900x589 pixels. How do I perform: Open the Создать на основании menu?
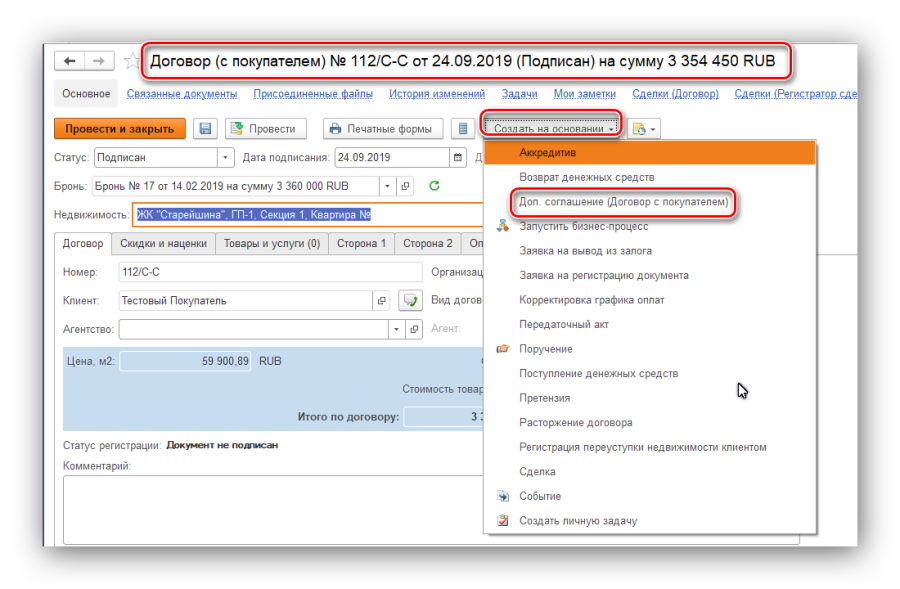coord(553,129)
